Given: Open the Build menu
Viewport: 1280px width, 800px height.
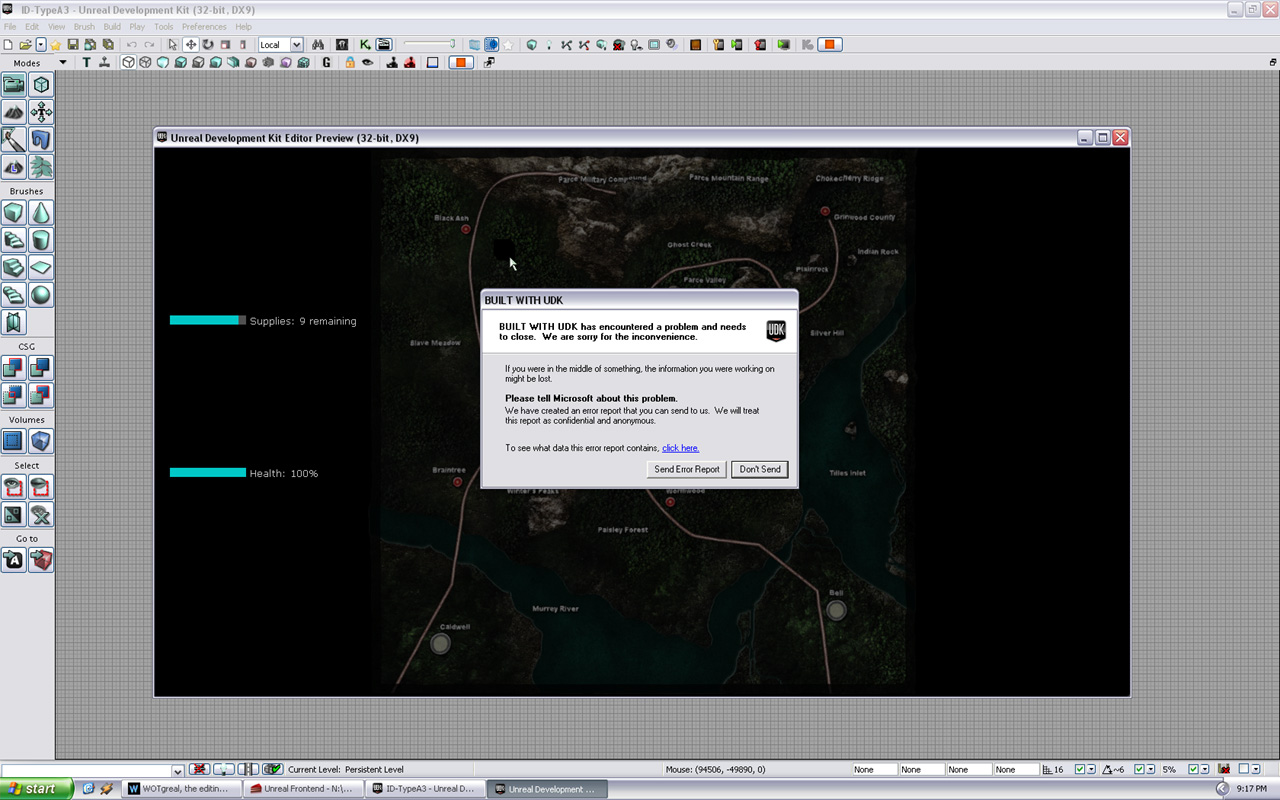Looking at the screenshot, I should coord(112,27).
